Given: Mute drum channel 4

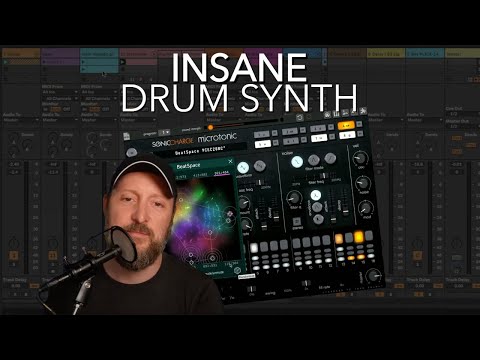Looking at the screenshot, I should (359, 124).
